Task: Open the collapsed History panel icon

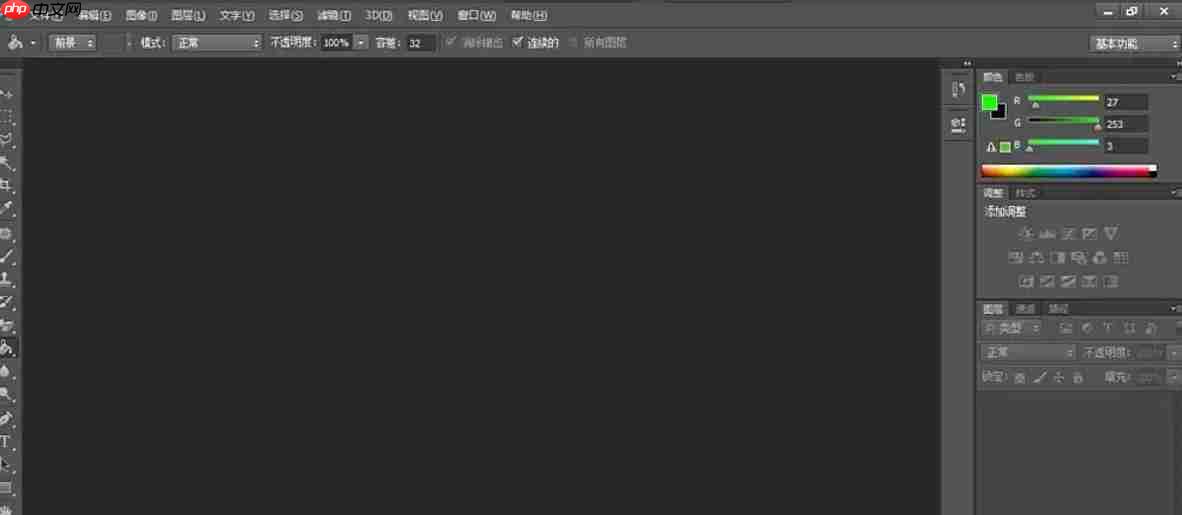Action: coord(958,90)
